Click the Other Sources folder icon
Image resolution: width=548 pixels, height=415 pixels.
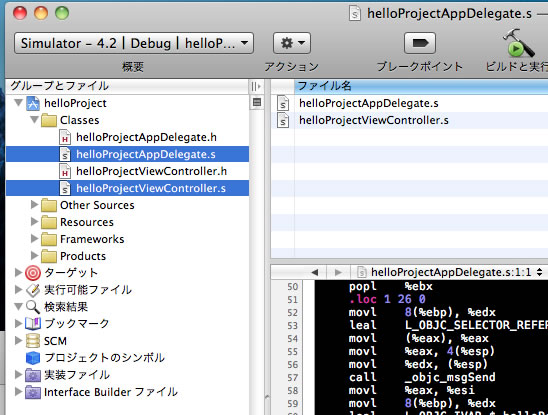pos(49,205)
